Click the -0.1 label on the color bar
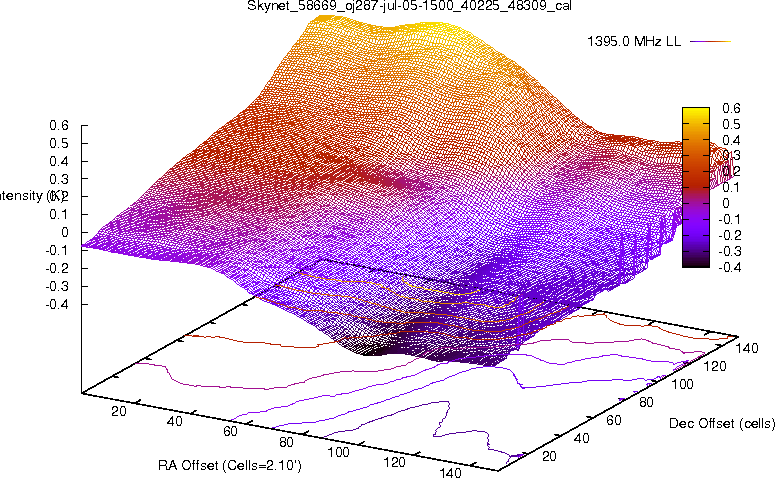Screen dimensions: 775x478 click(x=730, y=219)
